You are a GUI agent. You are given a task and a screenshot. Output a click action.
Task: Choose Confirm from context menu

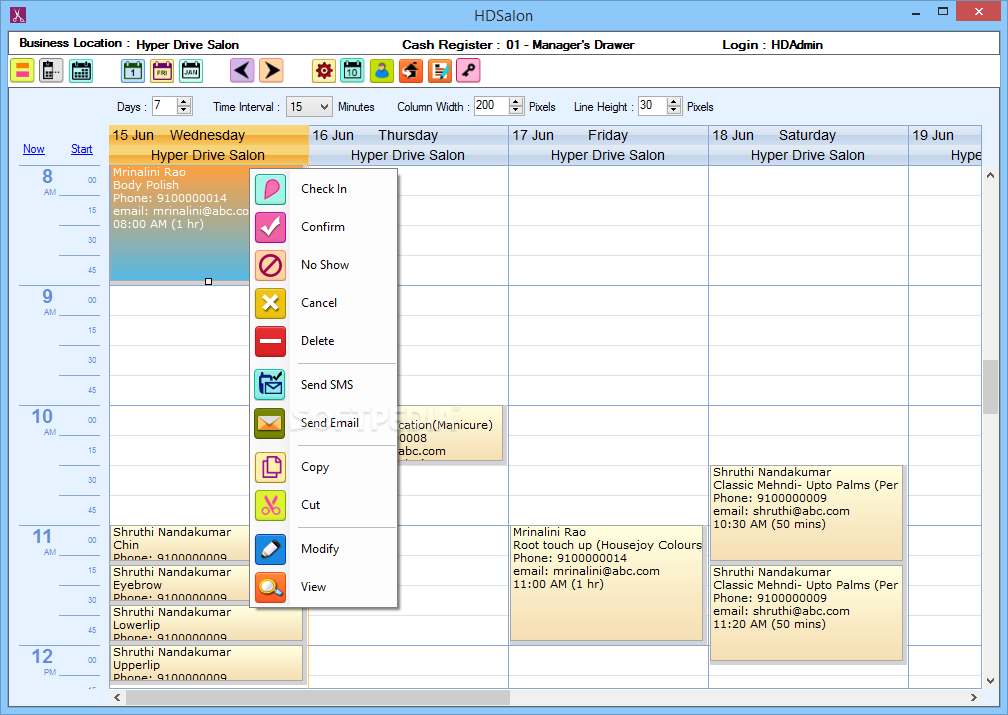click(x=324, y=227)
